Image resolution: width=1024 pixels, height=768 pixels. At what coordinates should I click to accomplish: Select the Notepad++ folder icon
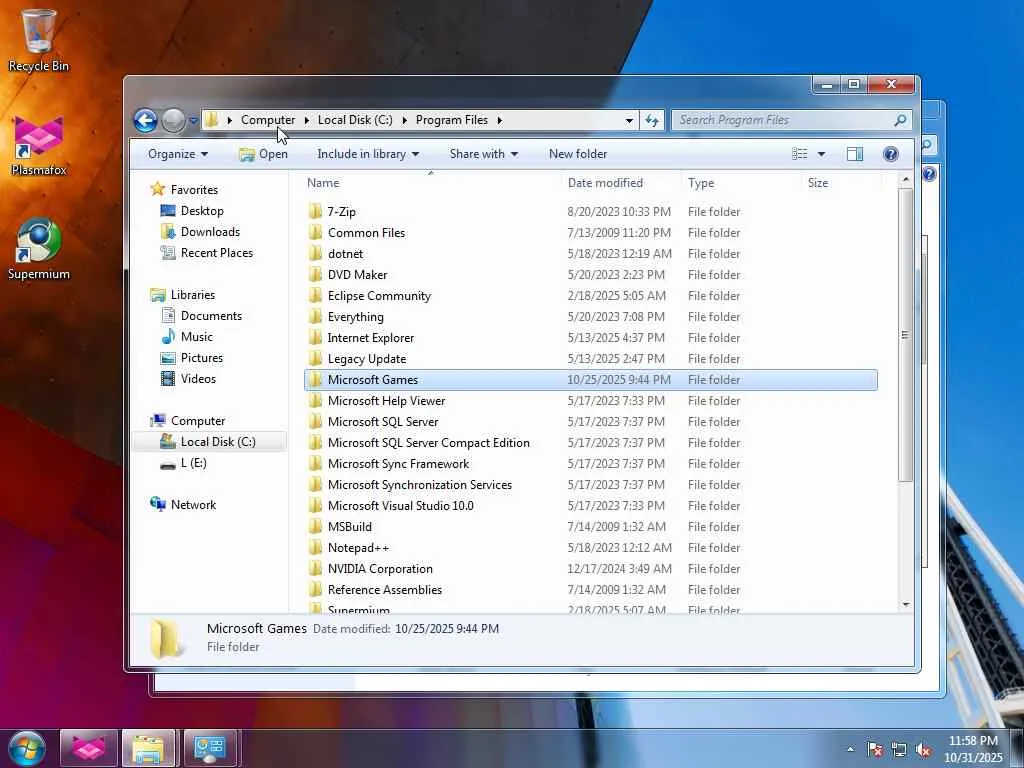point(315,547)
